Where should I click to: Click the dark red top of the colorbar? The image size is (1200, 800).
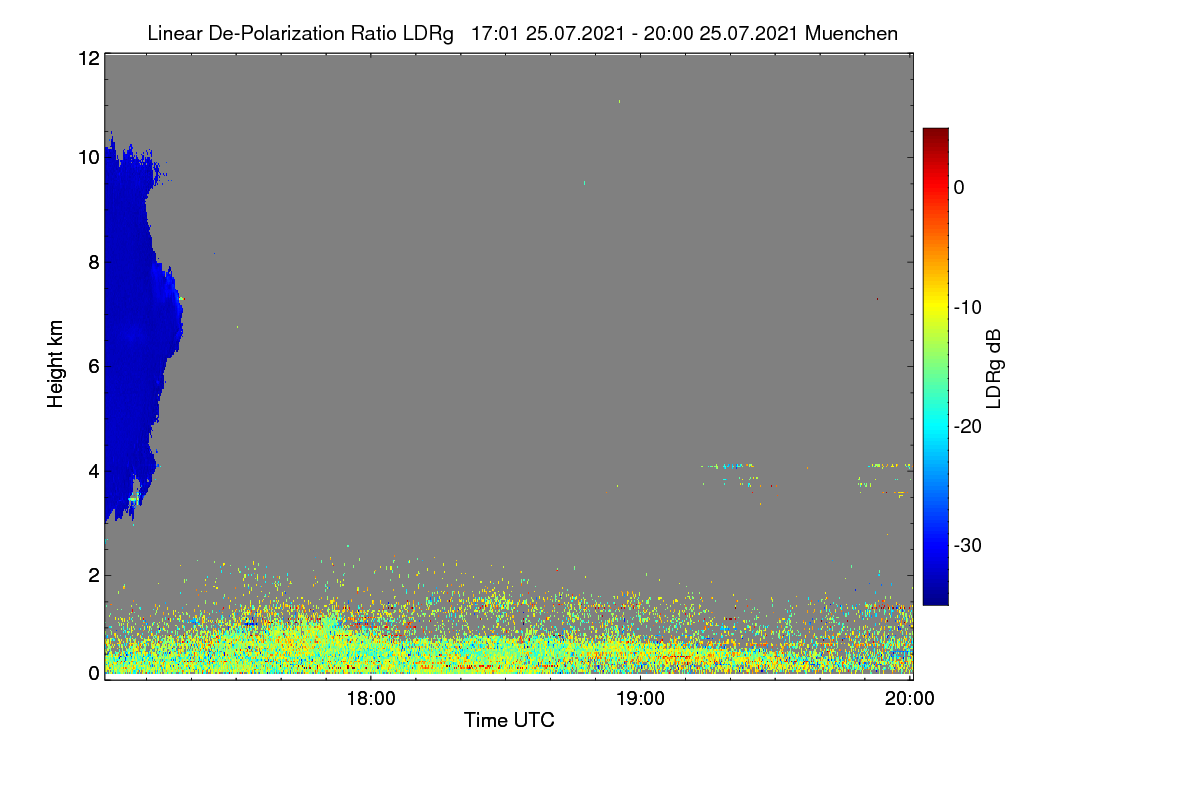(x=935, y=135)
